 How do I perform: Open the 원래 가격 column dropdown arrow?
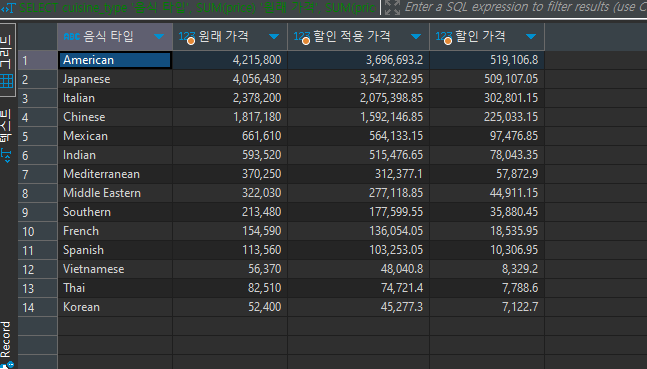[x=274, y=37]
